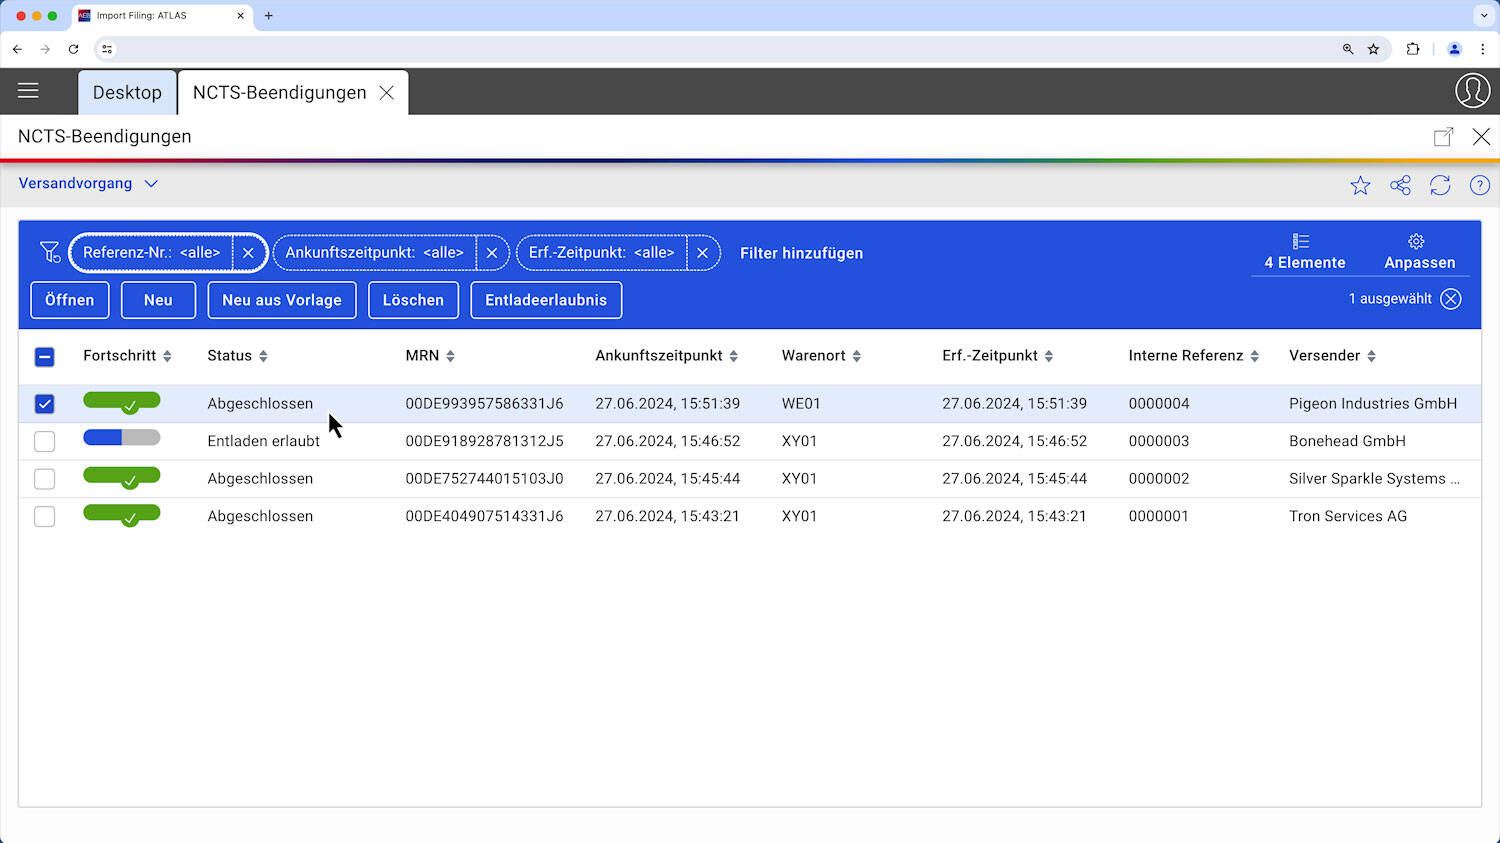This screenshot has height=843, width=1500.
Task: Click progress bar of Tron Services row
Action: click(122, 514)
